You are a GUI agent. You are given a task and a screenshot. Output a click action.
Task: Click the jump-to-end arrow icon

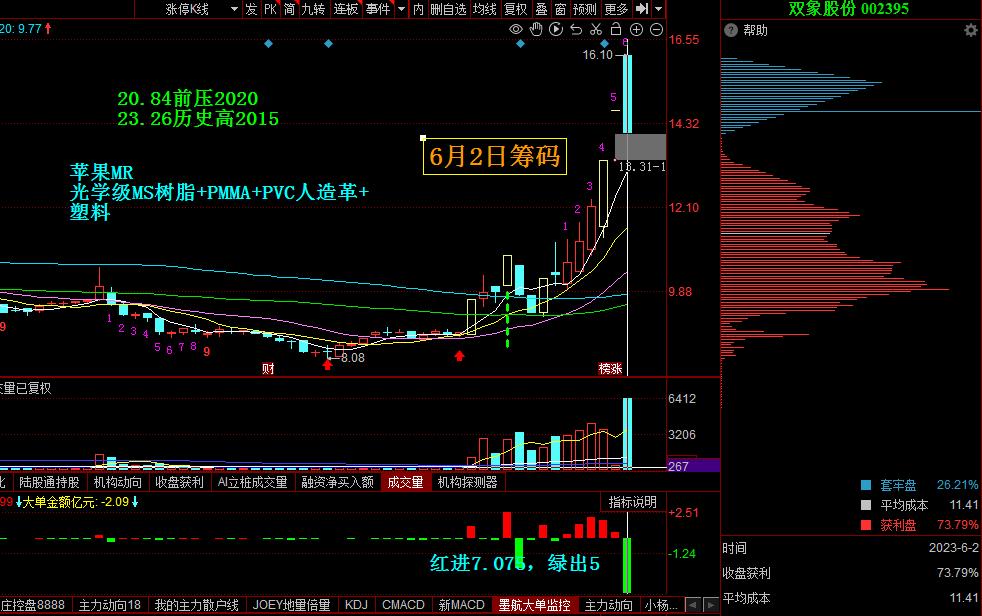click(642, 9)
